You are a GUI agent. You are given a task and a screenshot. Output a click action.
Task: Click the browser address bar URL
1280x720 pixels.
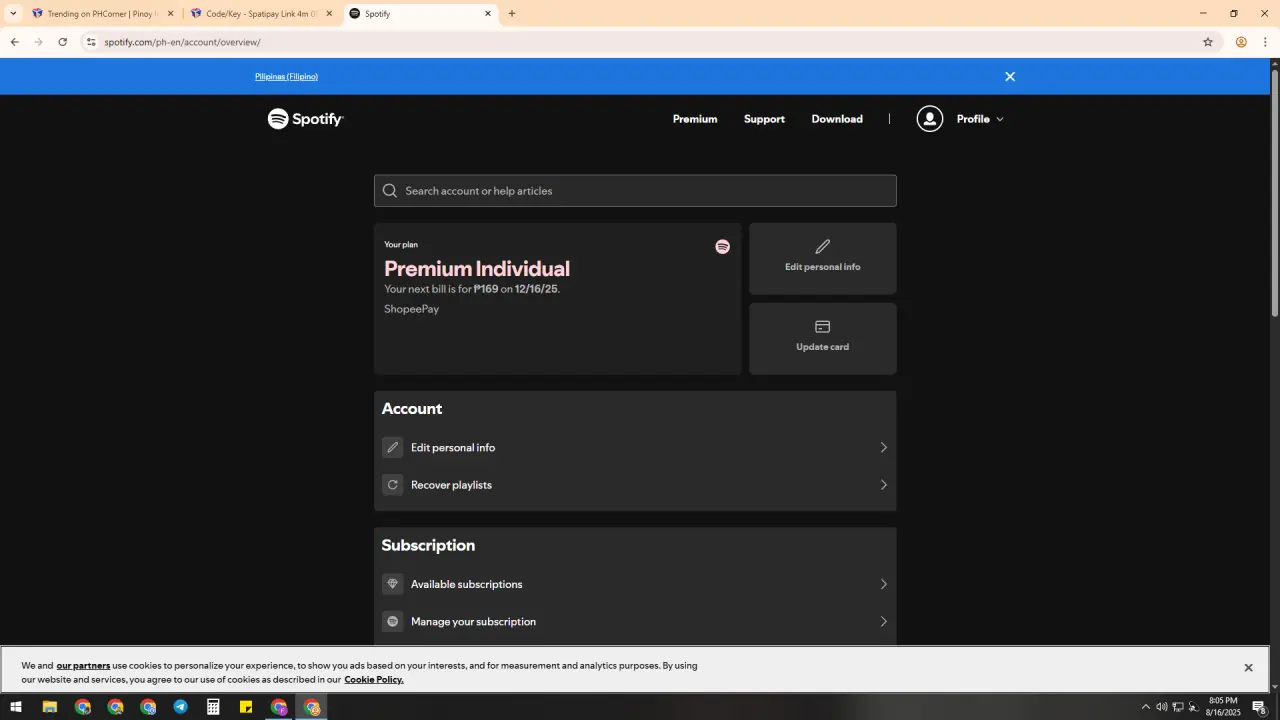coord(182,42)
